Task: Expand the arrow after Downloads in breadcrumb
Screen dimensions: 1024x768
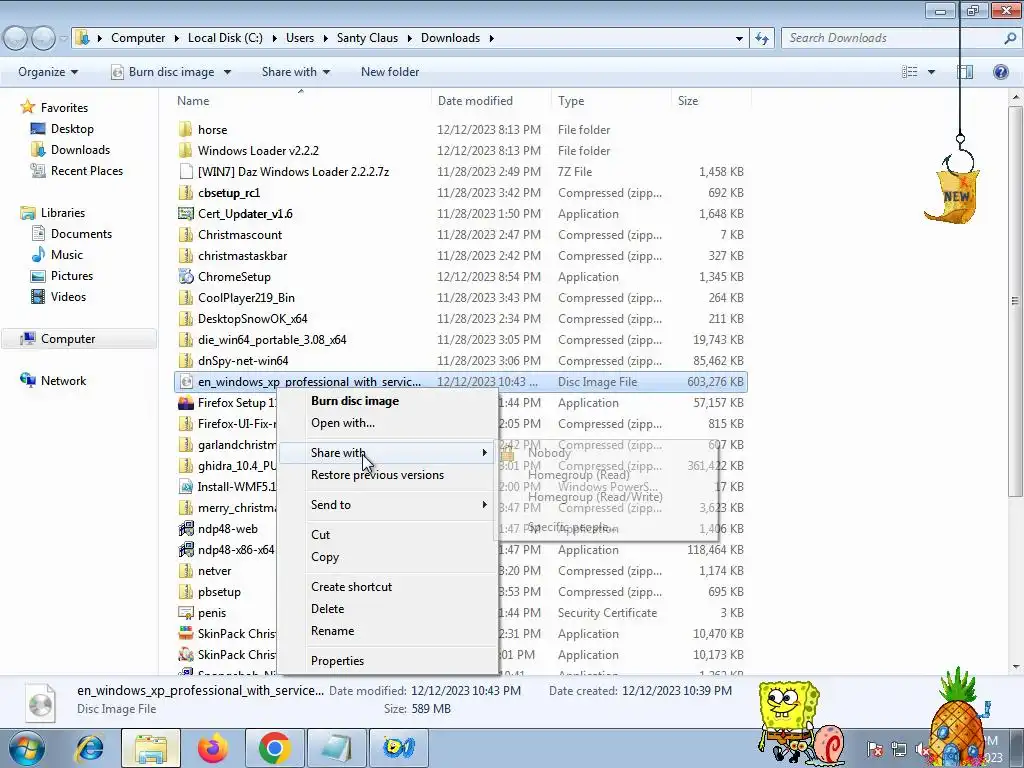Action: 491,38
